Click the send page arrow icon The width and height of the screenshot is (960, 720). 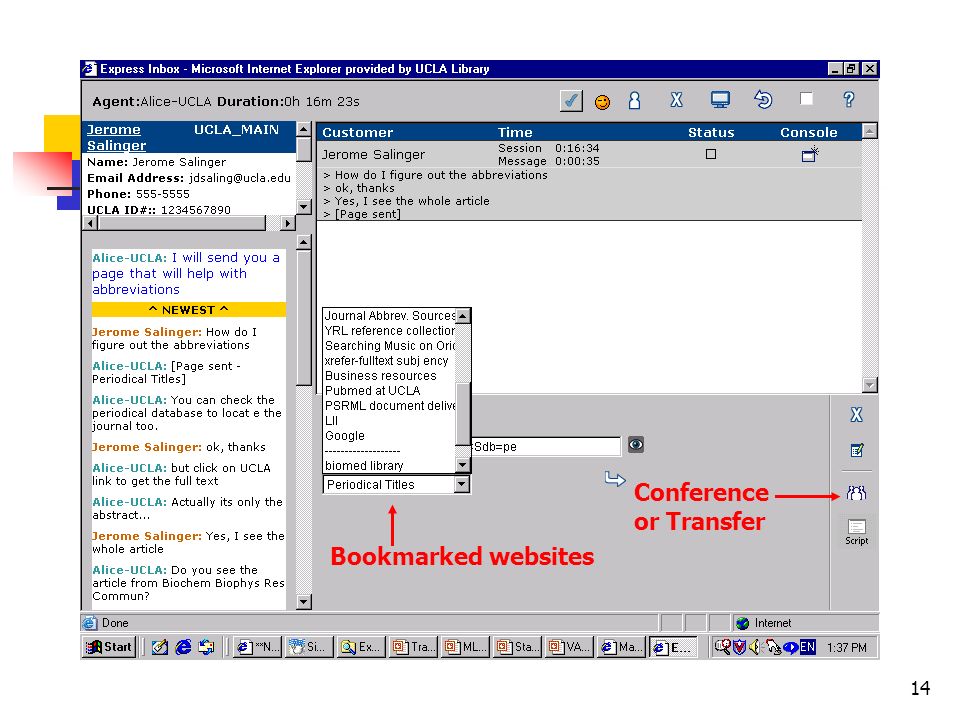tap(615, 479)
